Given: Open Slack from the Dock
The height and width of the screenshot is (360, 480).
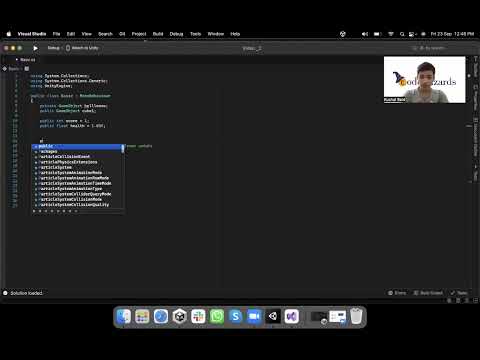Looking at the screenshot, I should tap(198, 316).
